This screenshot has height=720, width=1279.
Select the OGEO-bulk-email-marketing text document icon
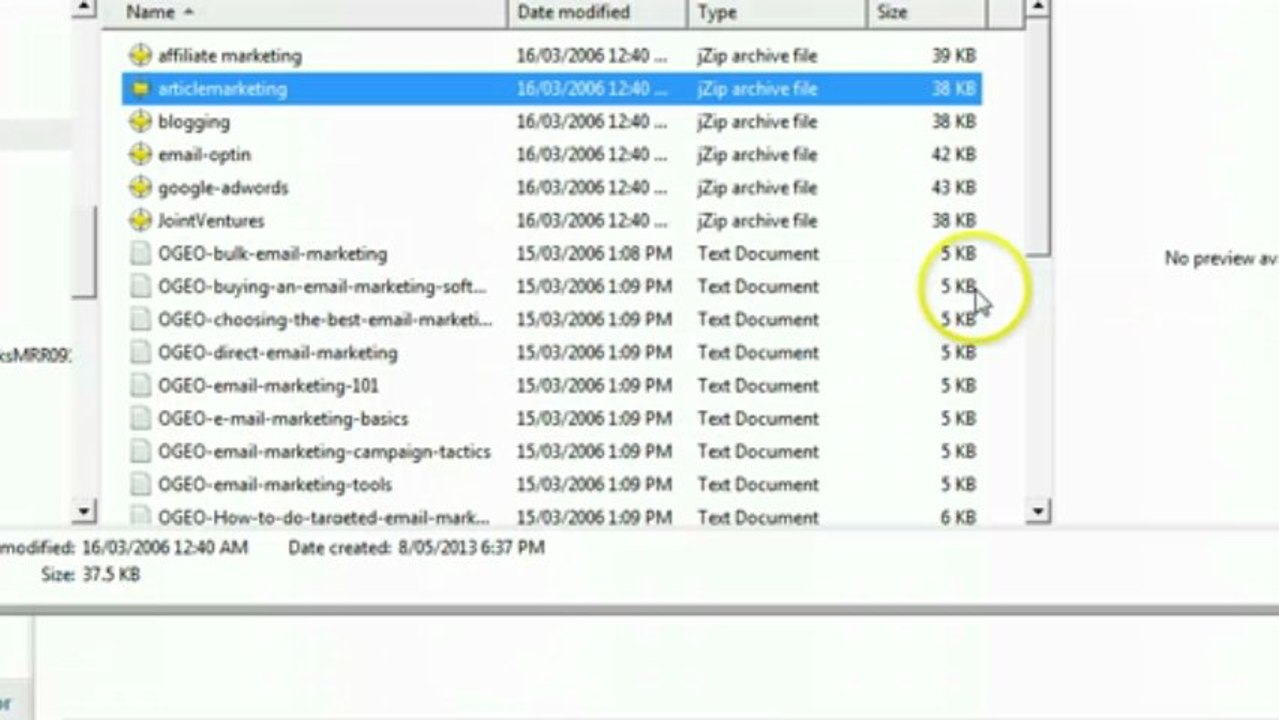pos(141,254)
